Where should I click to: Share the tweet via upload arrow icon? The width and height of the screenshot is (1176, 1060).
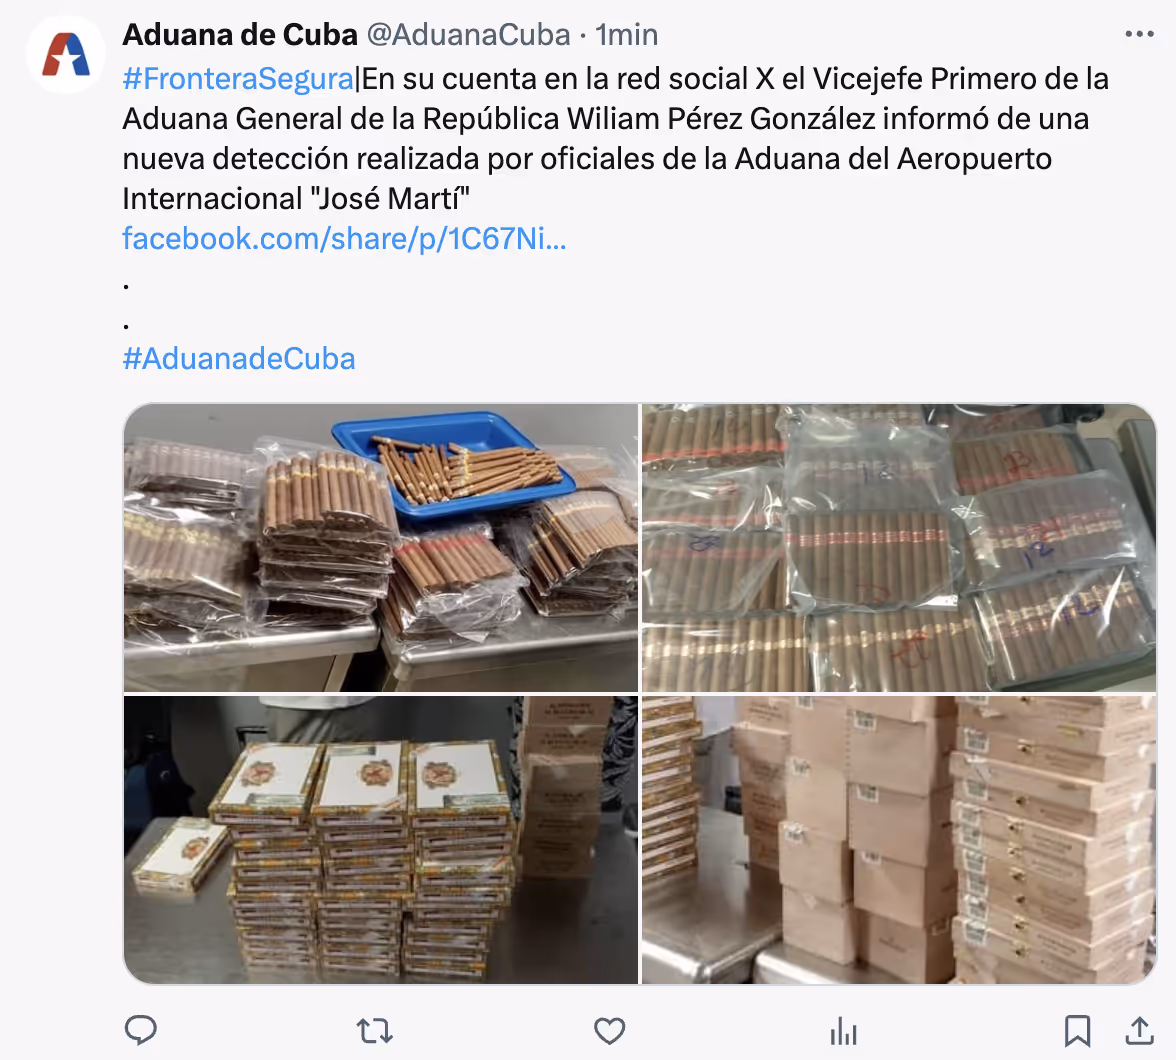(x=1139, y=1031)
